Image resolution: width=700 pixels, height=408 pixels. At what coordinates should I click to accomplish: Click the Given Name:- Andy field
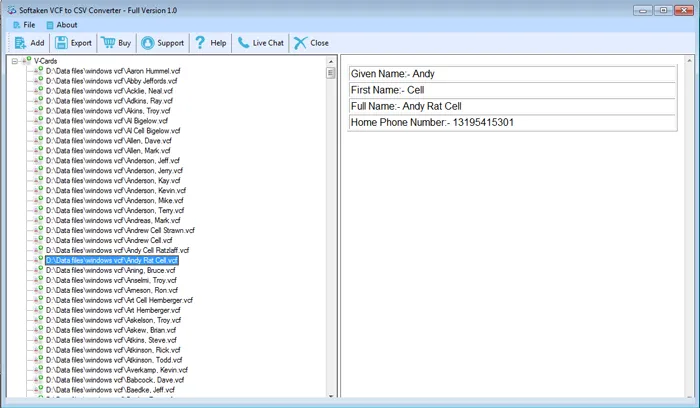[x=512, y=74]
